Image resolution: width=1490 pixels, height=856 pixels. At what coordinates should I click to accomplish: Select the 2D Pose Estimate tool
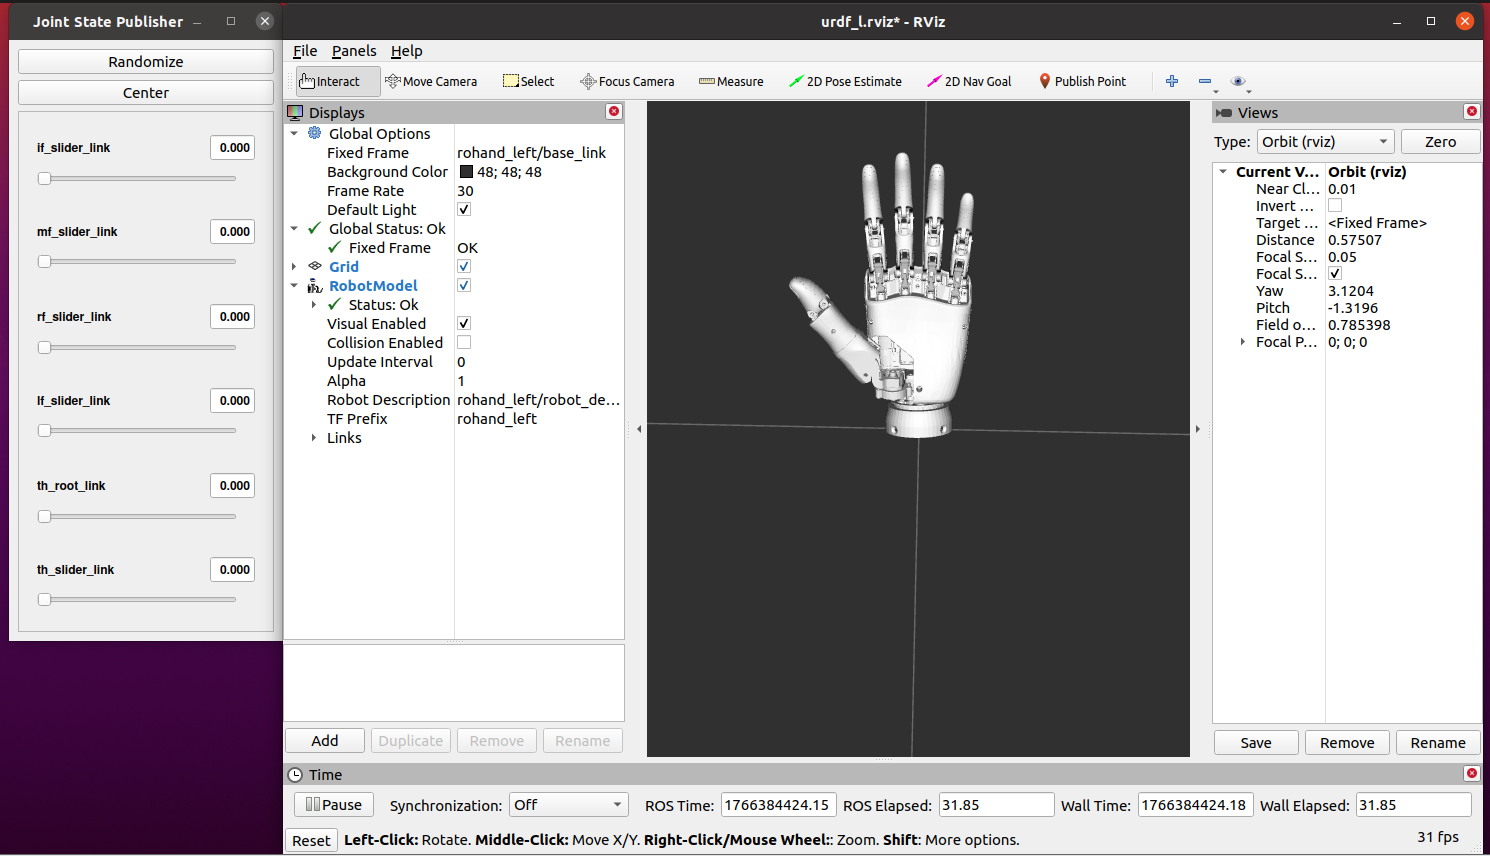click(x=845, y=82)
